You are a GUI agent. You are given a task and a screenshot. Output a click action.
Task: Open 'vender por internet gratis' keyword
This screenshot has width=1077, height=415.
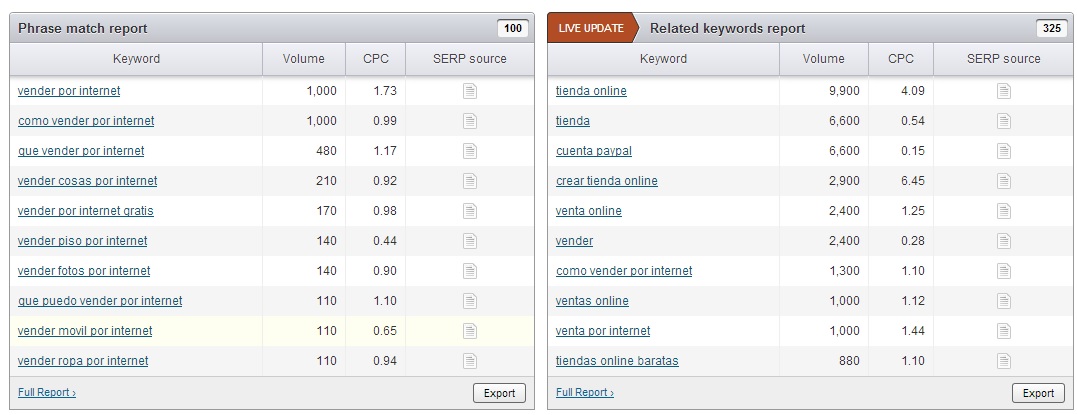pyautogui.click(x=86, y=210)
